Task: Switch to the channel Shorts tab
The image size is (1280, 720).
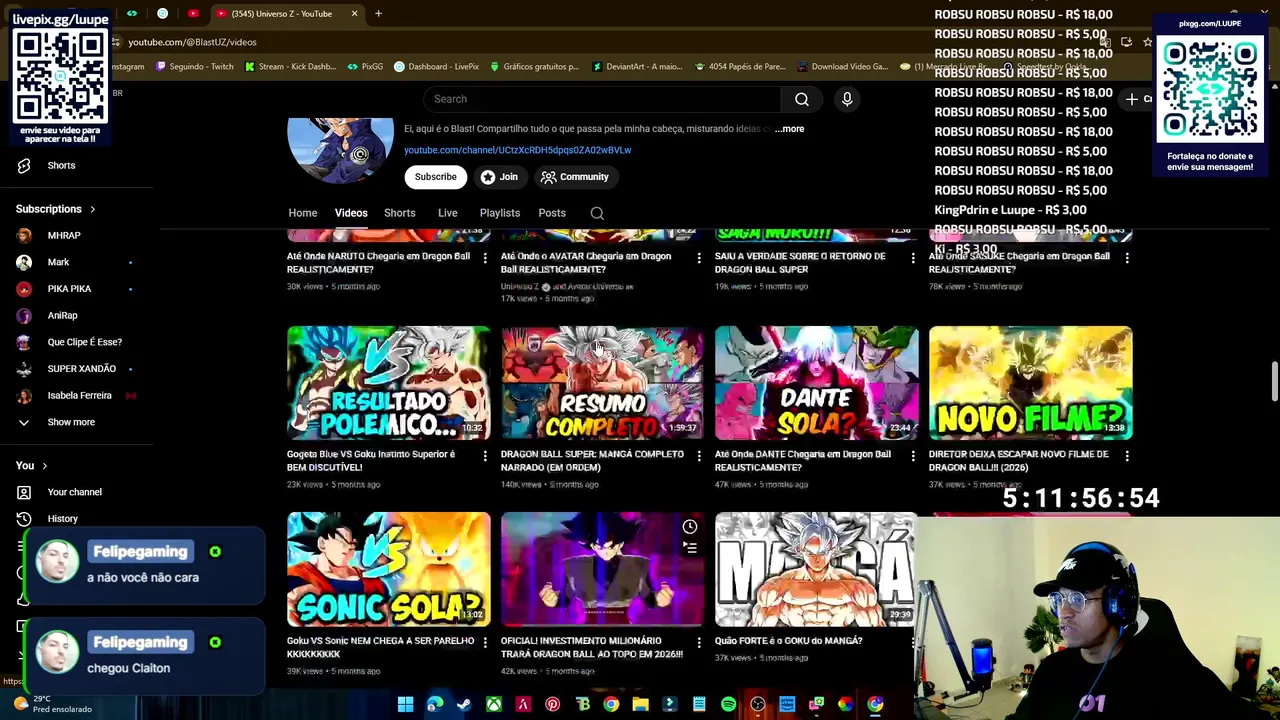Action: click(400, 213)
